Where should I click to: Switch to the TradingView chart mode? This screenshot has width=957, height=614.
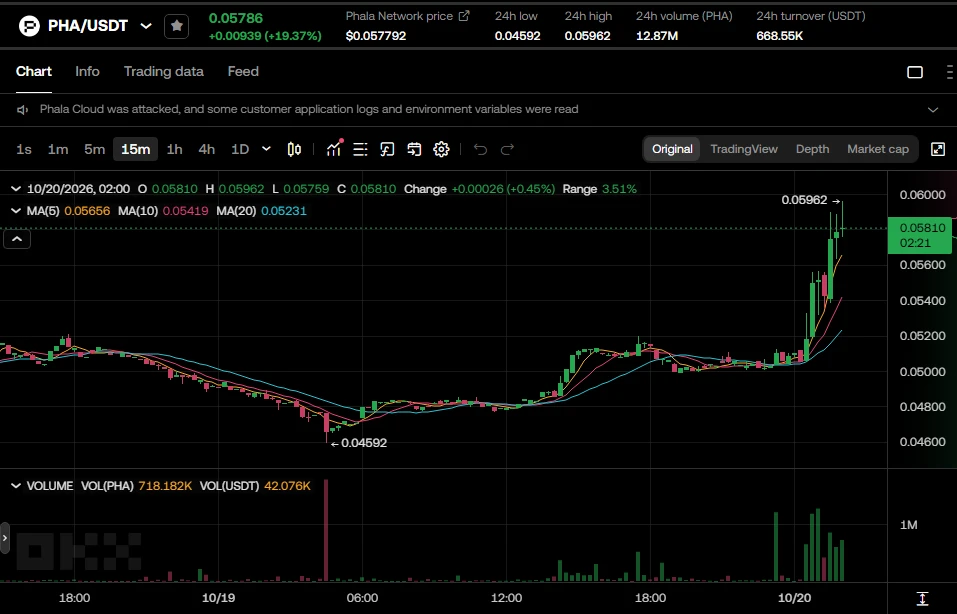[x=744, y=150]
